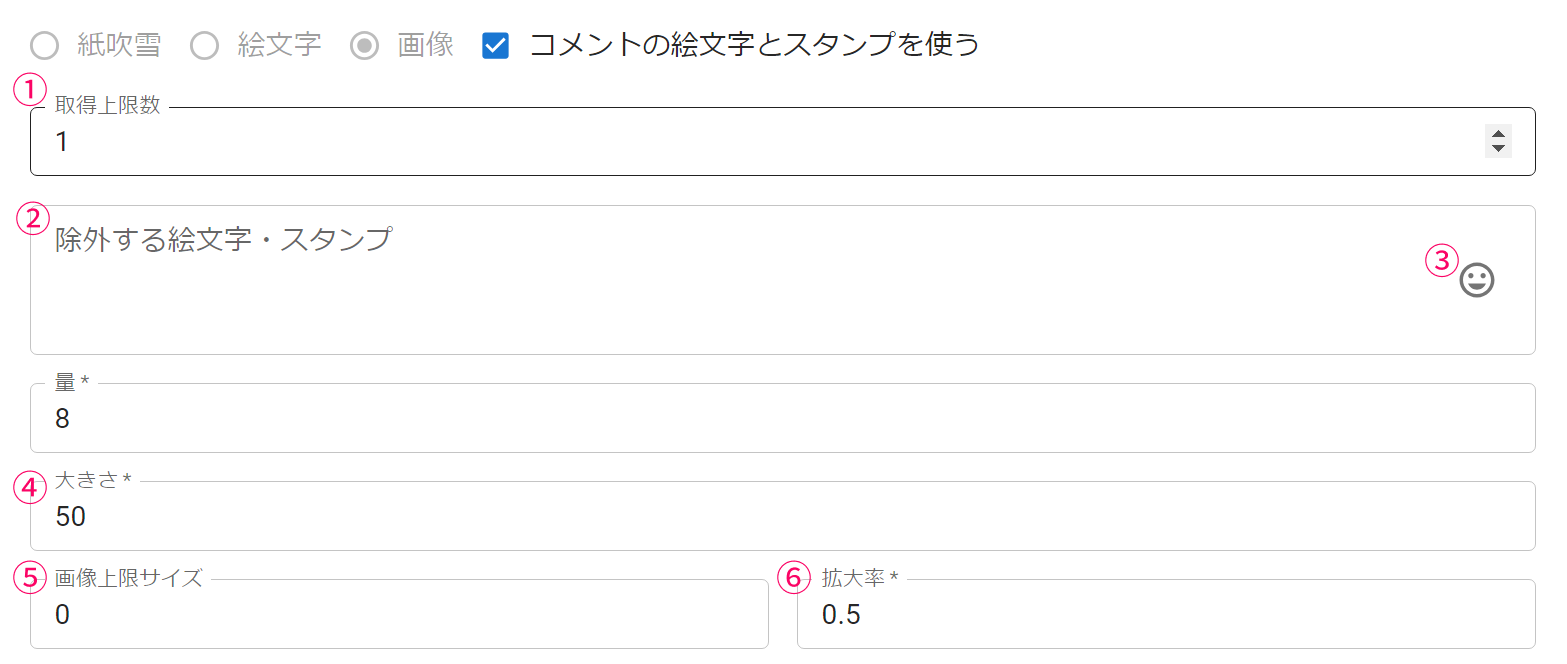This screenshot has width=1567, height=664.
Task: Click the 量 input field
Action: [782, 419]
